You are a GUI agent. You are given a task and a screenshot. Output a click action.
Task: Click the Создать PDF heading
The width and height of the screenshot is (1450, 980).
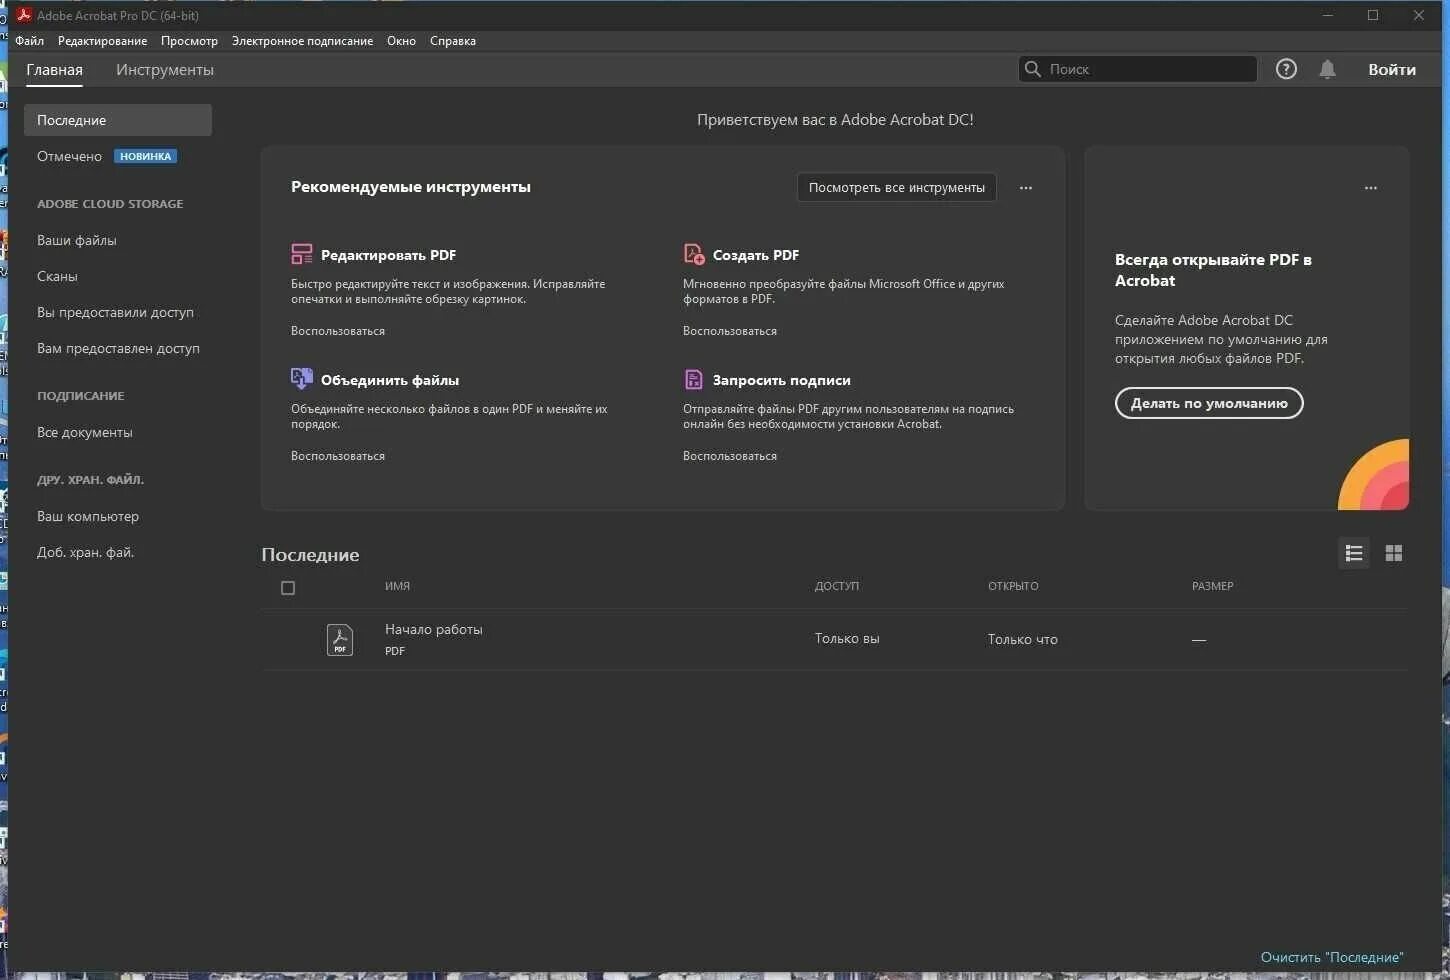click(x=756, y=255)
